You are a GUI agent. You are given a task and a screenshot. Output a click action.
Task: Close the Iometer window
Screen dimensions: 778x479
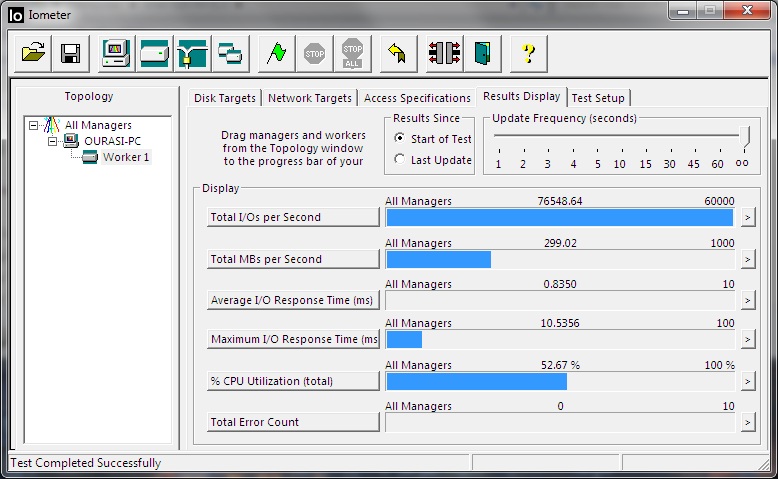[x=747, y=10]
